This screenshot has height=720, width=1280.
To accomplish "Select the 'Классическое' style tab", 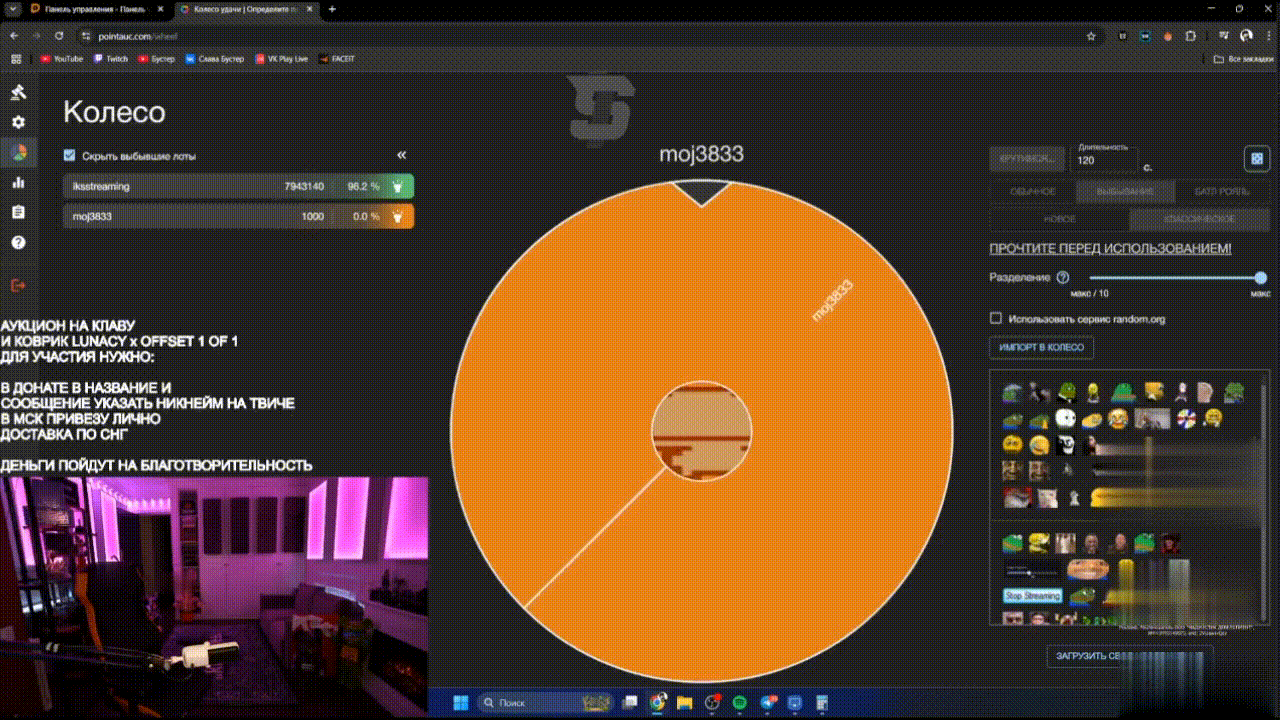I will click(x=1199, y=219).
